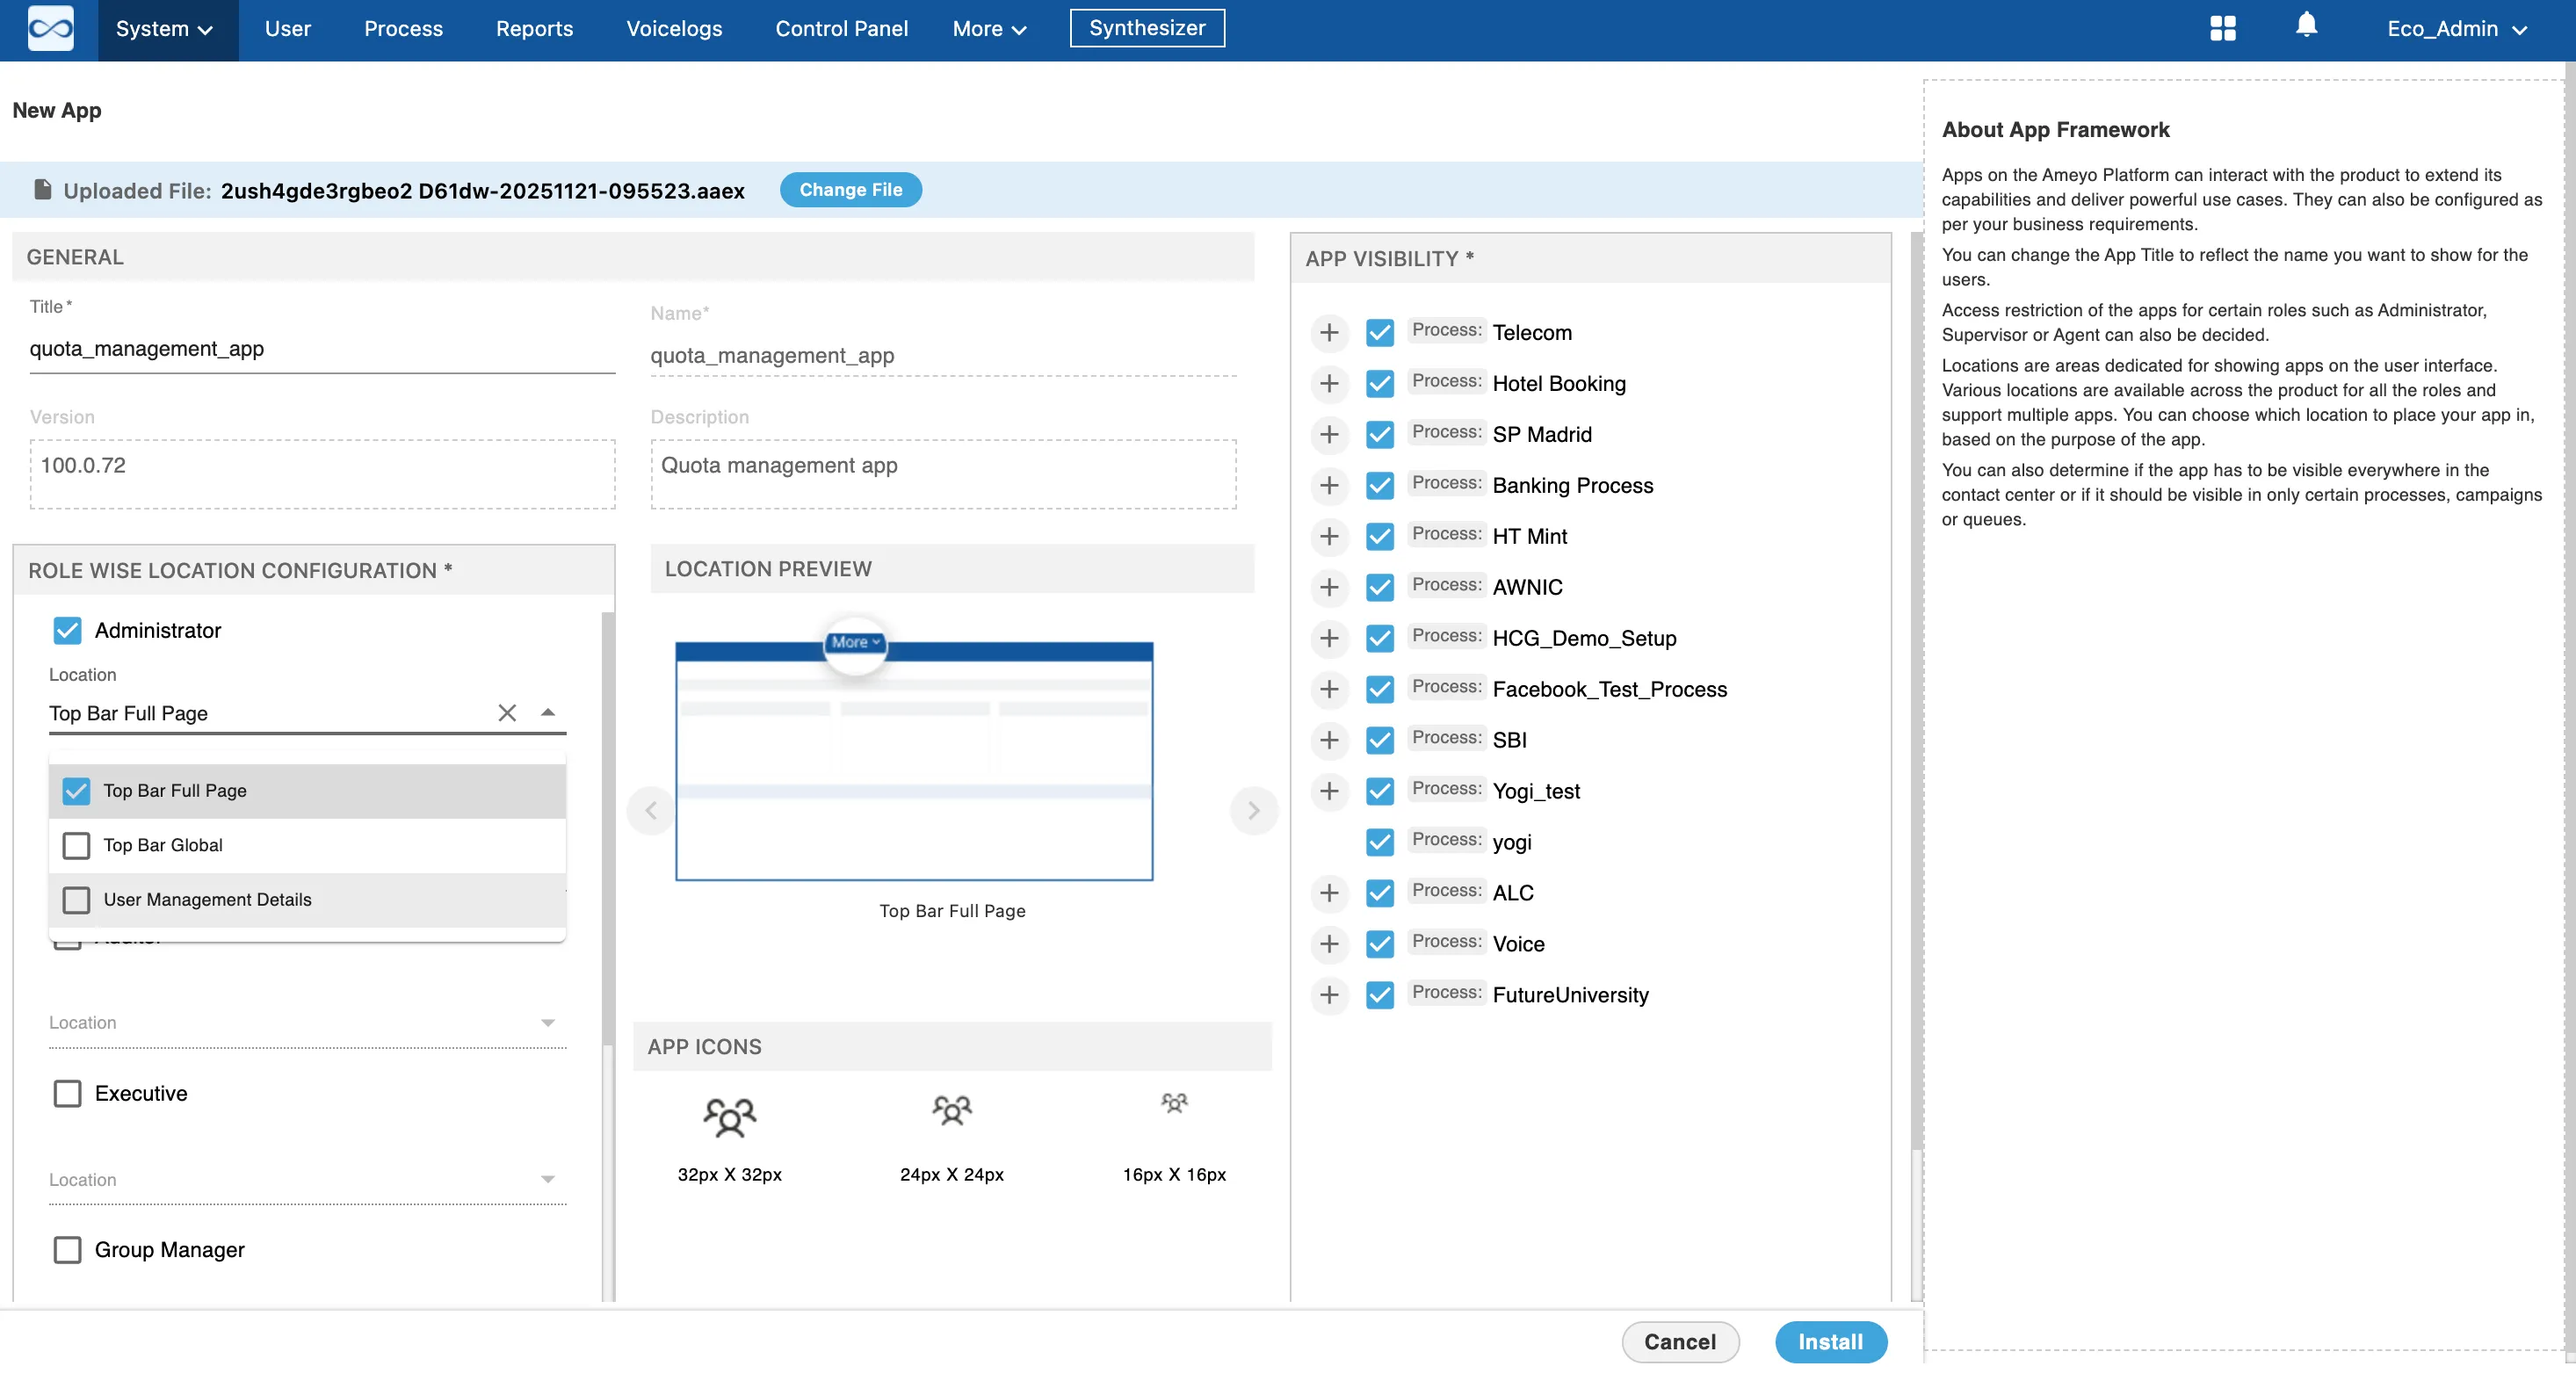This screenshot has width=2576, height=1395.
Task: Open the Location dropdown above Executive
Action: click(307, 1023)
